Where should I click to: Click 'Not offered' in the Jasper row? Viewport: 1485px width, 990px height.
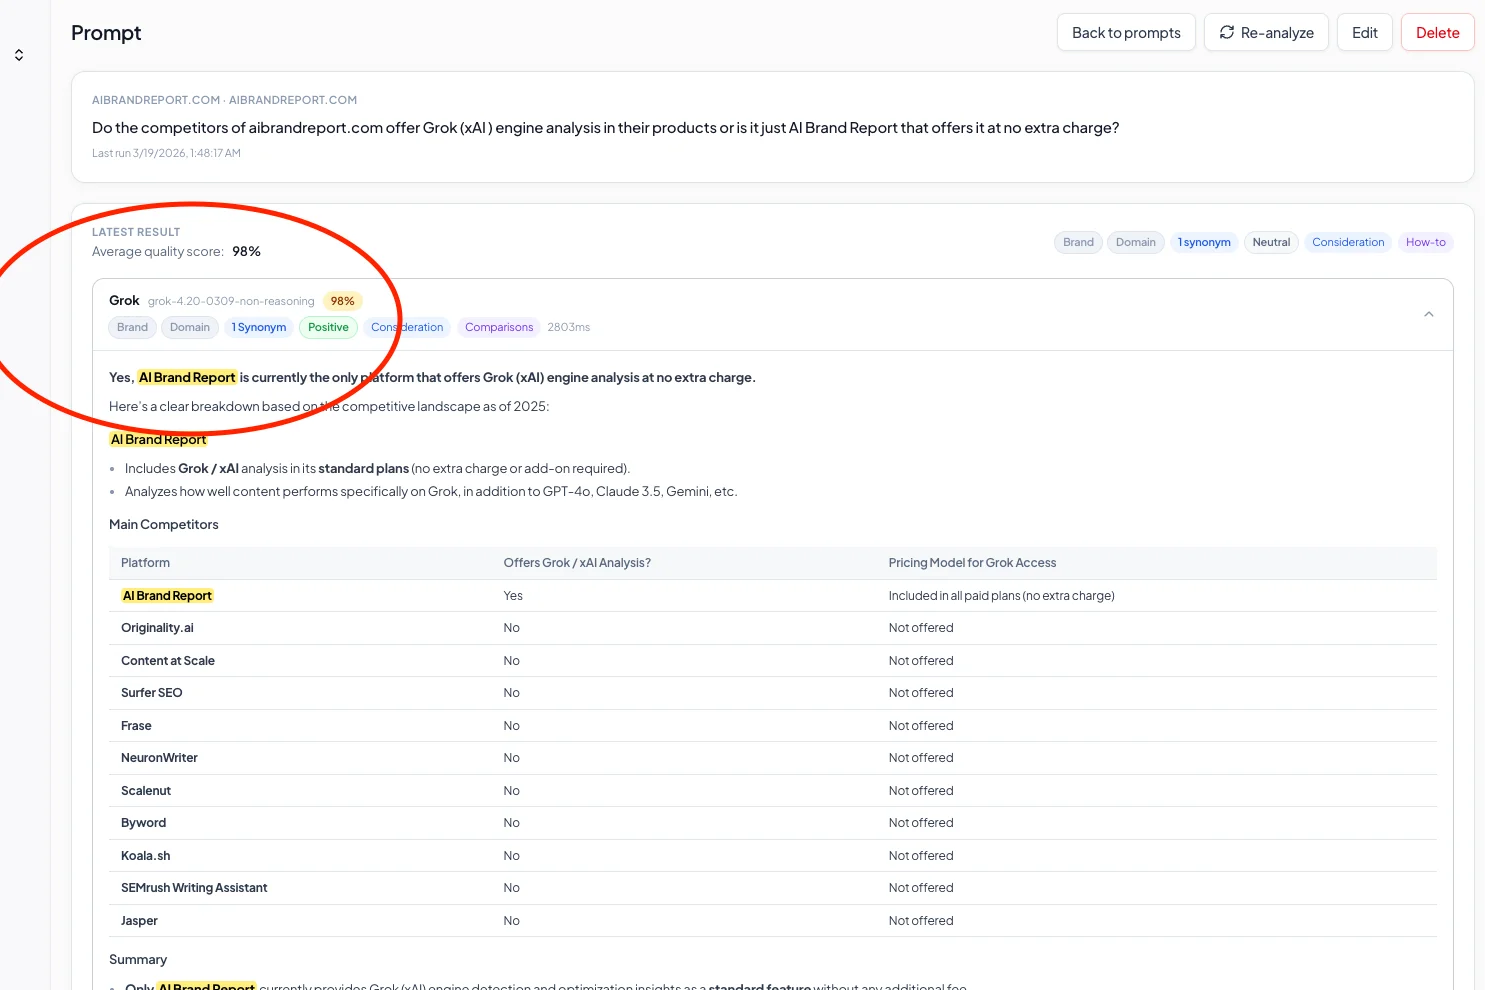(x=921, y=921)
